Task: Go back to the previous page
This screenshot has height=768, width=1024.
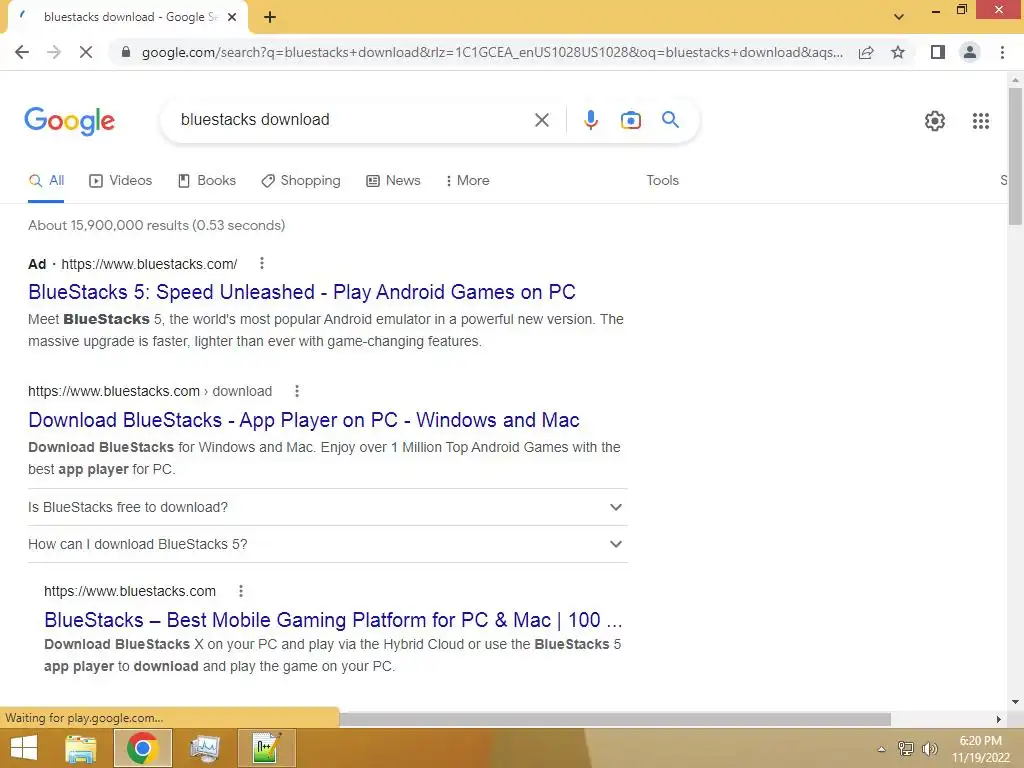Action: (22, 52)
